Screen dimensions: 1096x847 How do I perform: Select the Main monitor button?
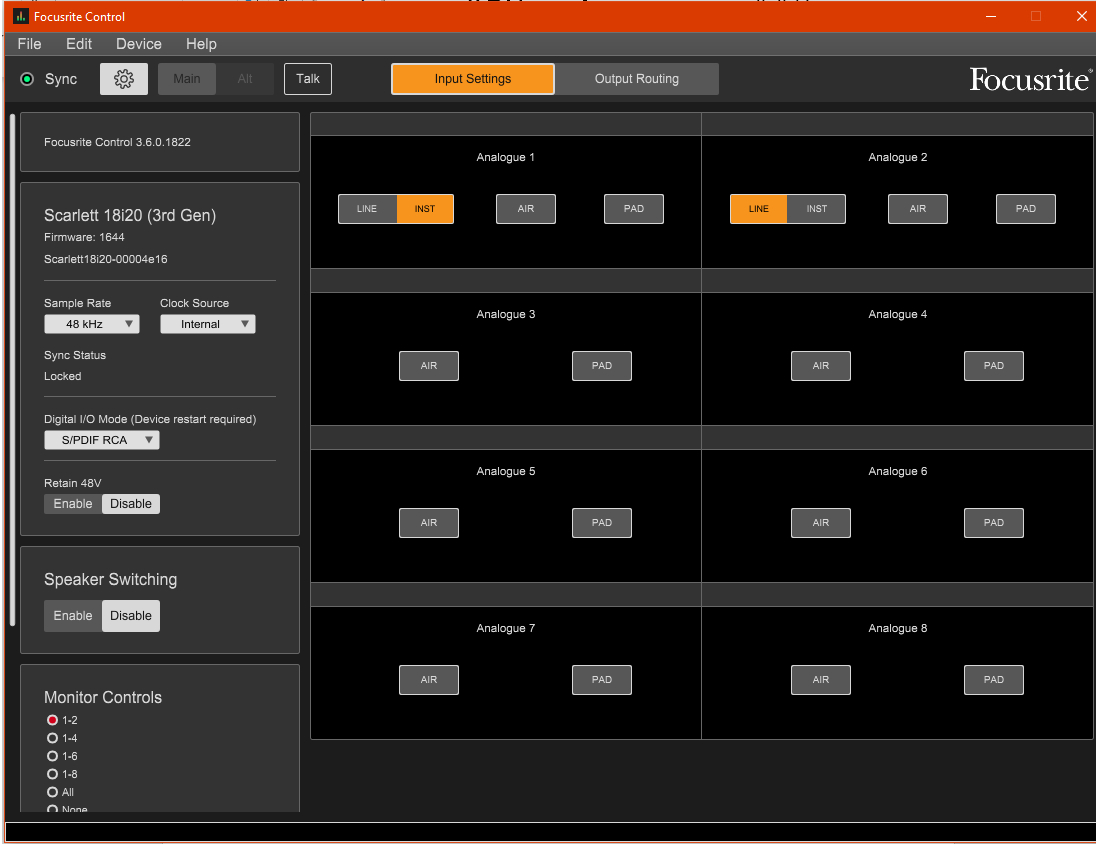click(187, 79)
